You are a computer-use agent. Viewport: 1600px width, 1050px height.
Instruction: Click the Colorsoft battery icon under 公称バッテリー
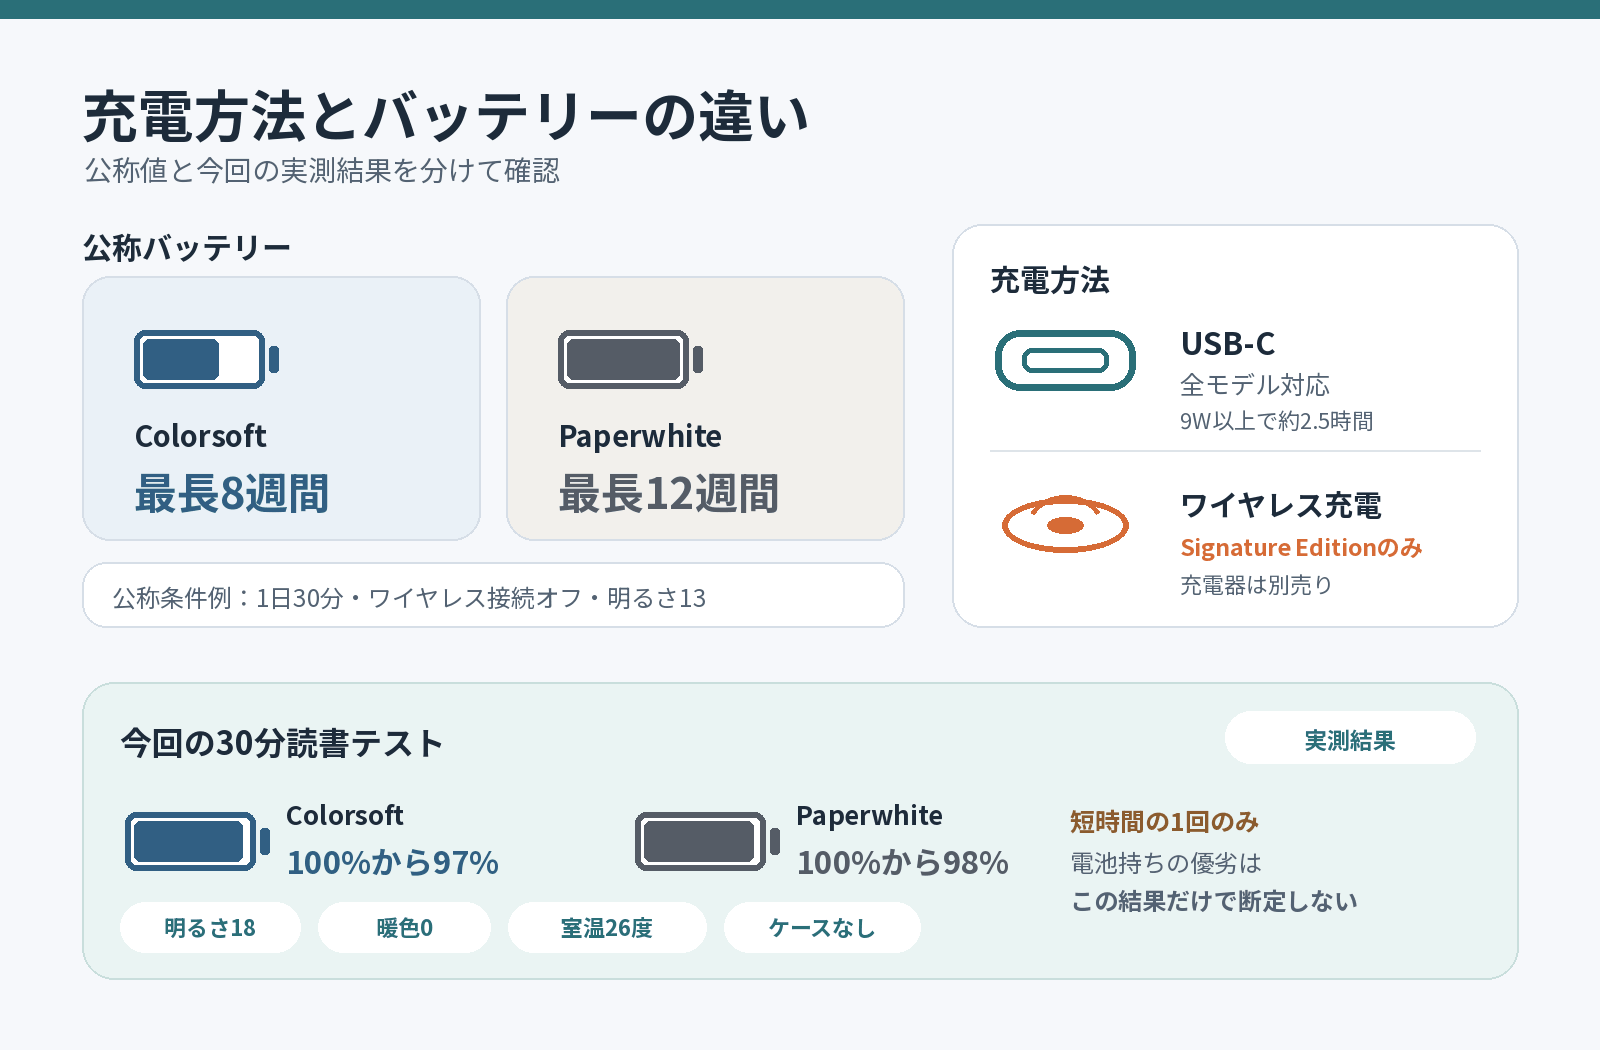[207, 359]
